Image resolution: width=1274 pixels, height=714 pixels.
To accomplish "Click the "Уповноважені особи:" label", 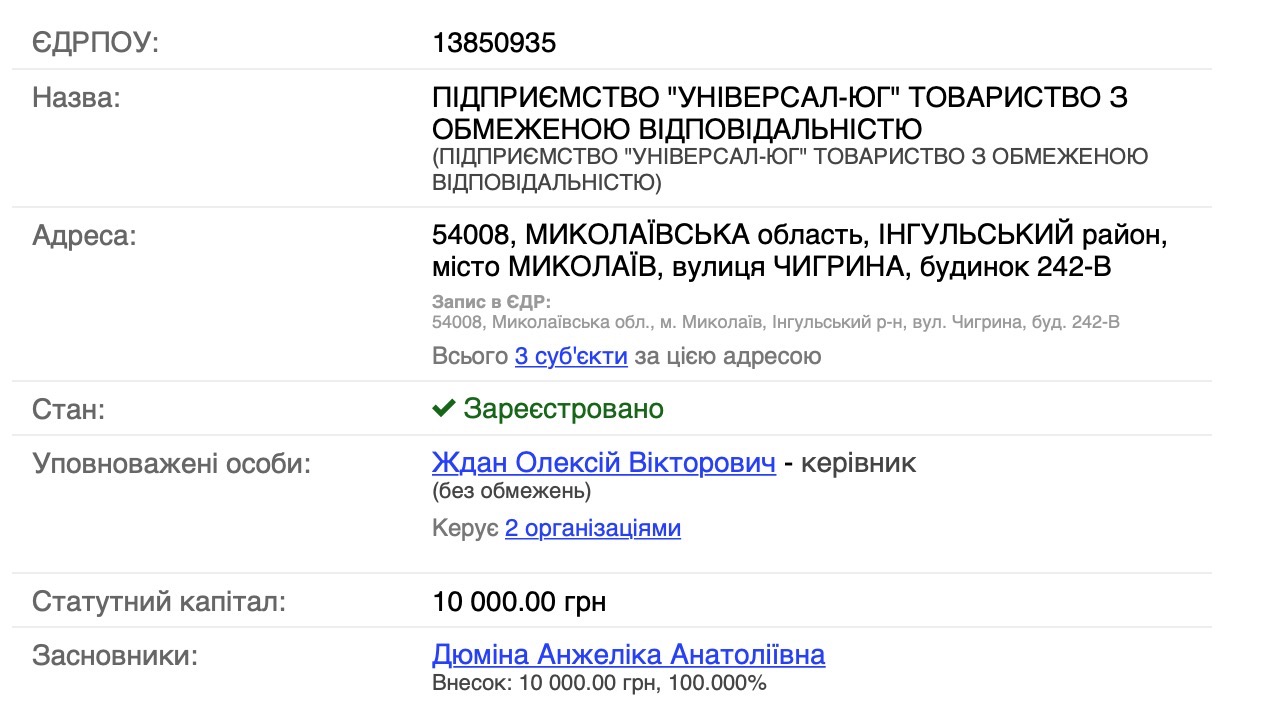I will pos(171,464).
